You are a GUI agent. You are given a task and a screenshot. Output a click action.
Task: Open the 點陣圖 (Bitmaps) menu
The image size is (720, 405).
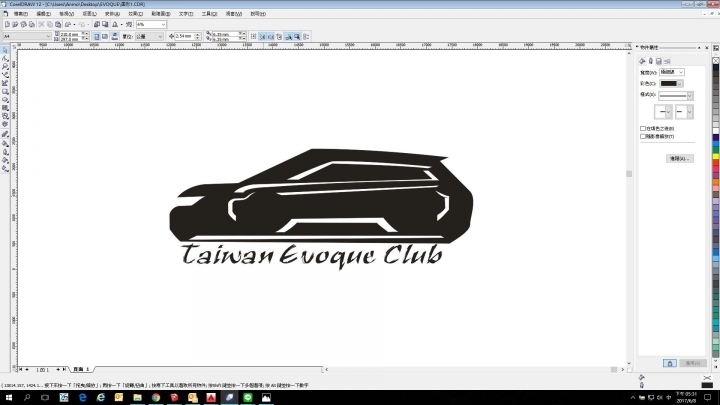(161, 14)
